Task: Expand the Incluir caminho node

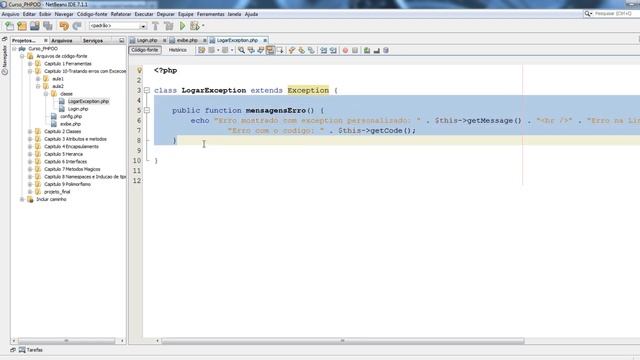Action: 22,199
